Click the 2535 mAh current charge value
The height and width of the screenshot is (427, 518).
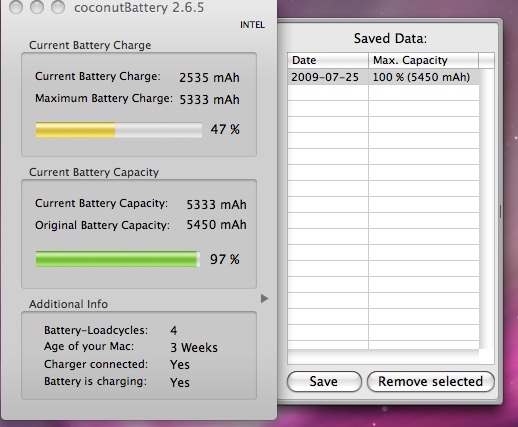coord(209,78)
